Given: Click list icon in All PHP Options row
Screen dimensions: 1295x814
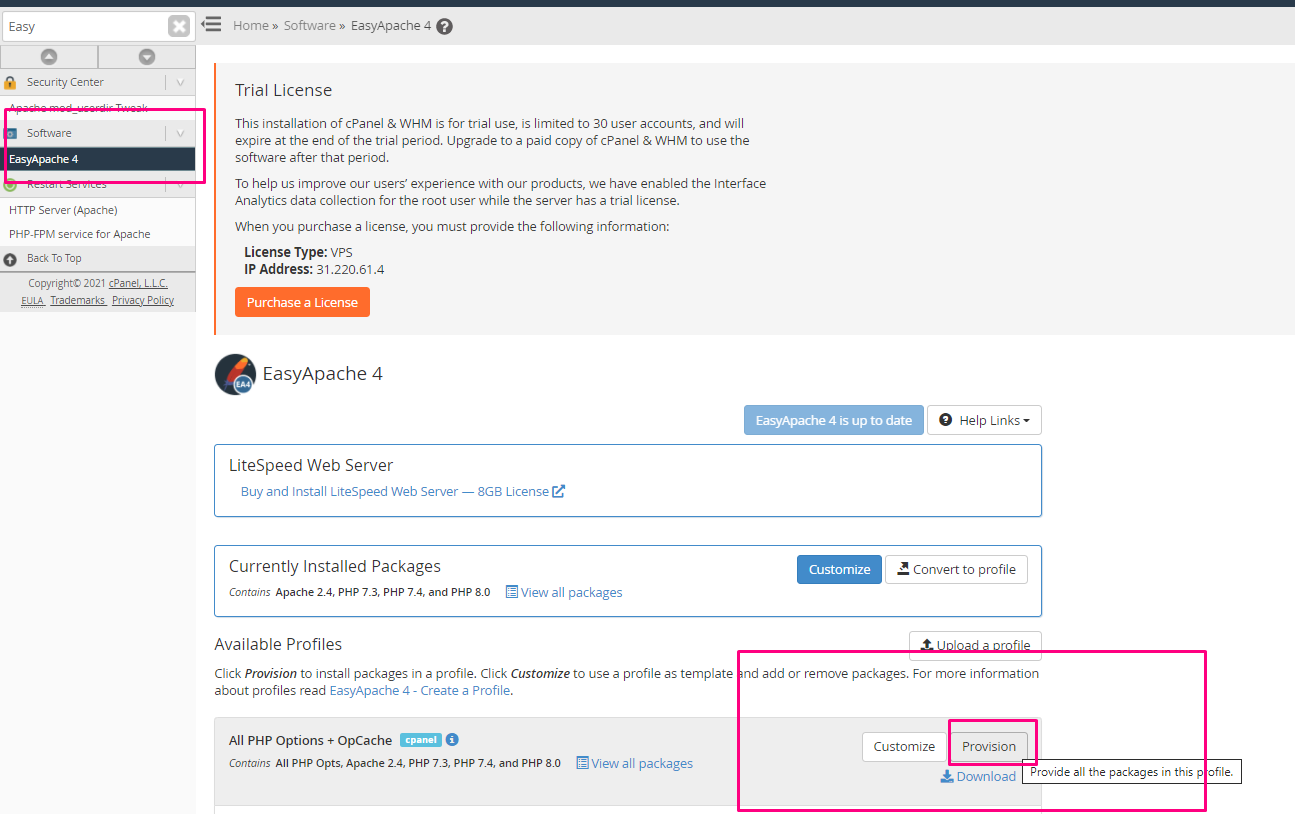Looking at the screenshot, I should point(582,763).
